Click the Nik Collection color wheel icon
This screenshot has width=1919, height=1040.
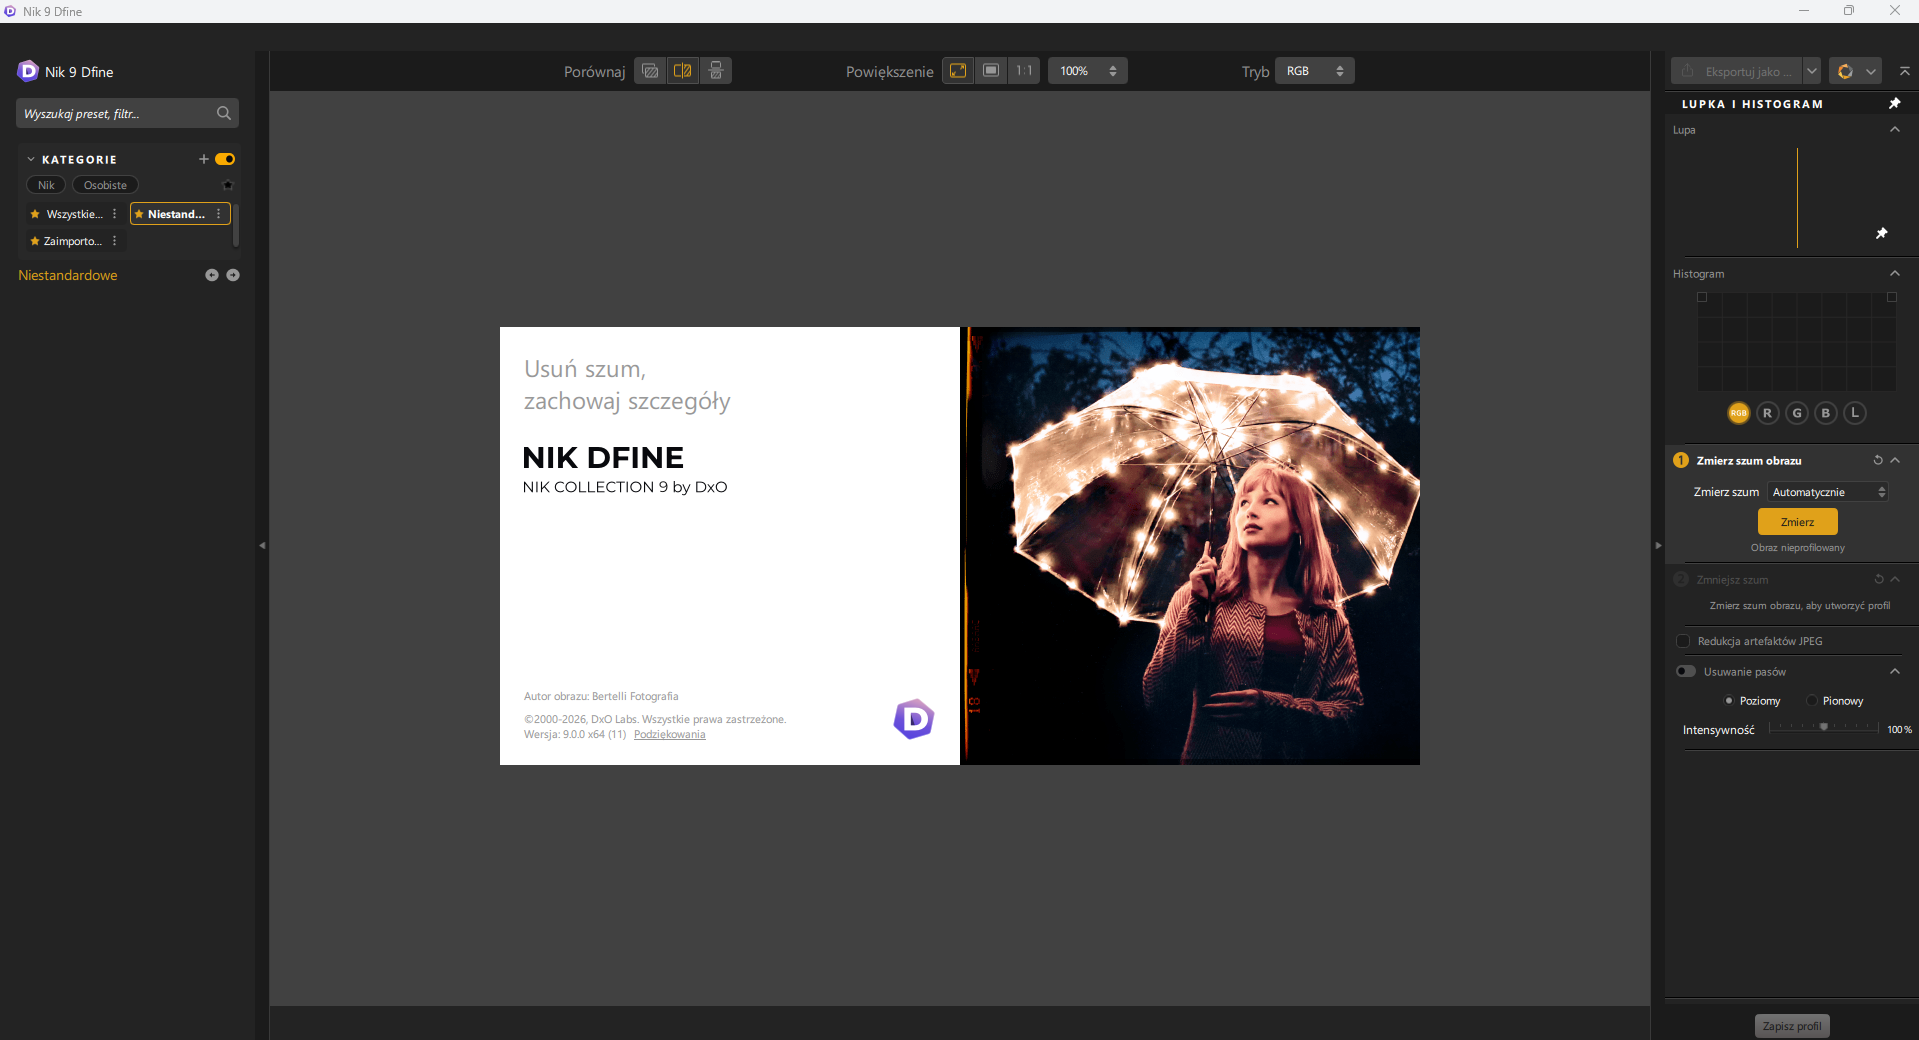[1845, 71]
